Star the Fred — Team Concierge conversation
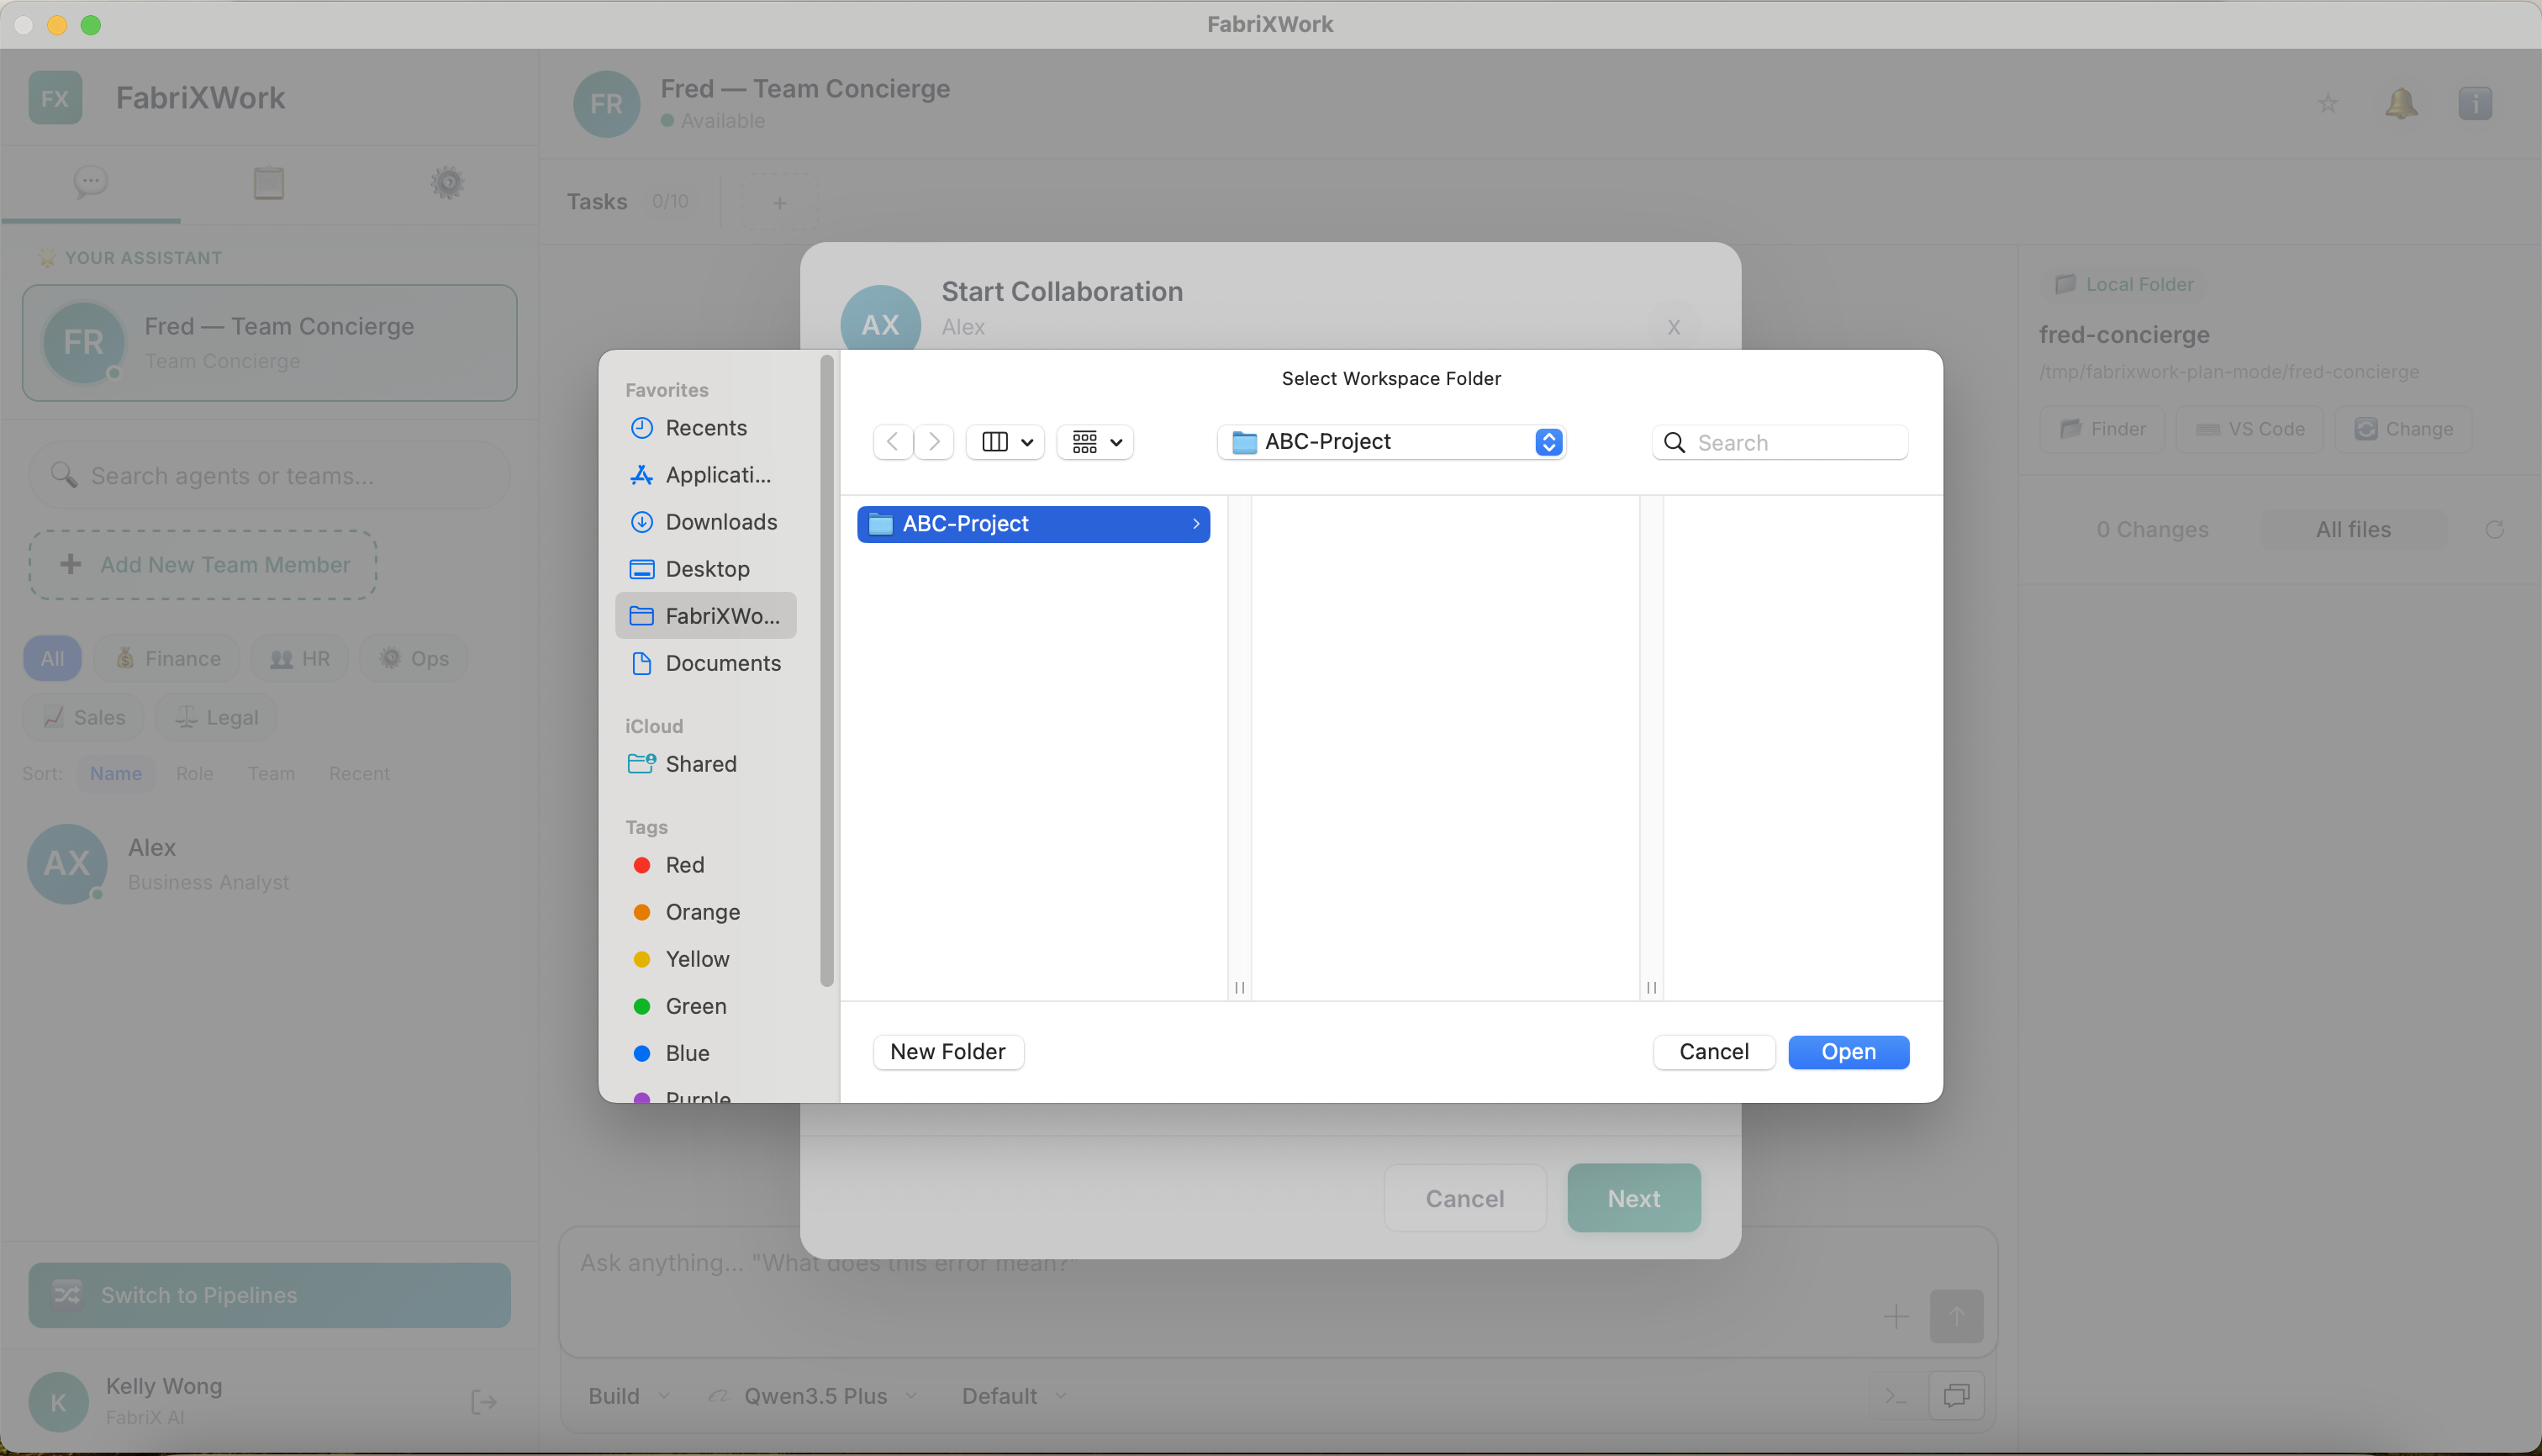The width and height of the screenshot is (2542, 1456). pos(2328,103)
